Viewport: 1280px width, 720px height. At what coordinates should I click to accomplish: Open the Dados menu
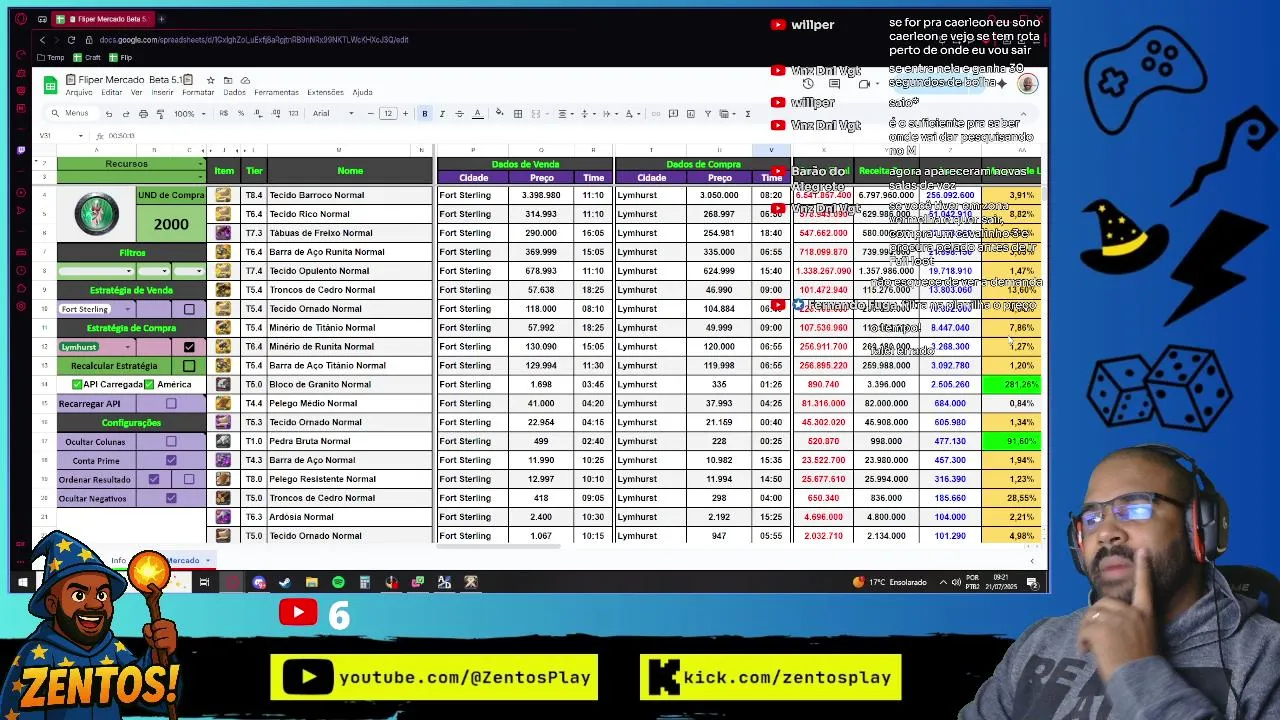(234, 93)
